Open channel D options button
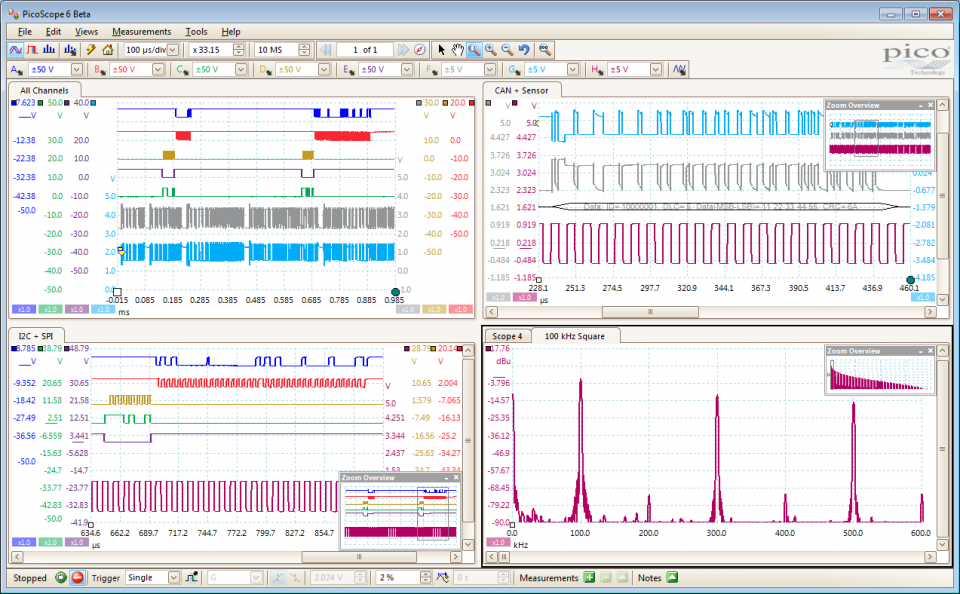The width and height of the screenshot is (960, 594). pyautogui.click(x=265, y=70)
